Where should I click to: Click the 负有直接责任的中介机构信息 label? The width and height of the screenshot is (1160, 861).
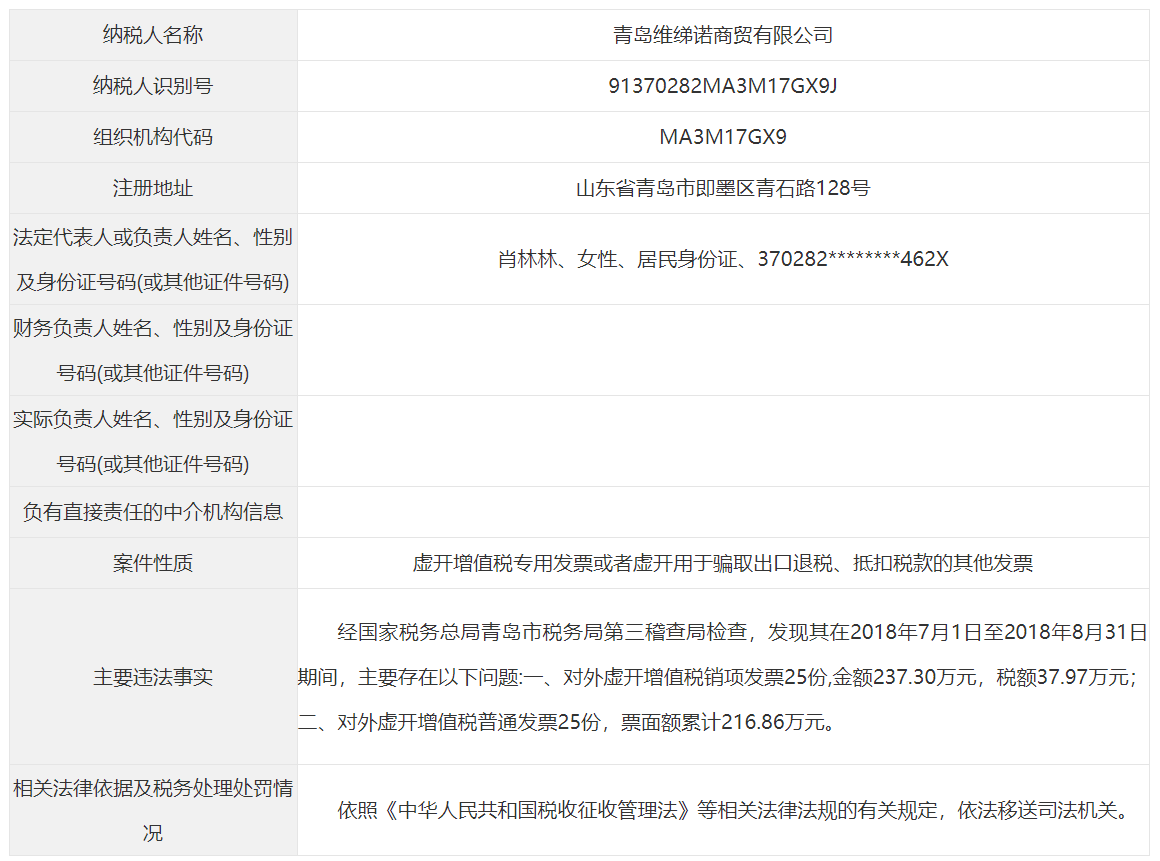153,512
